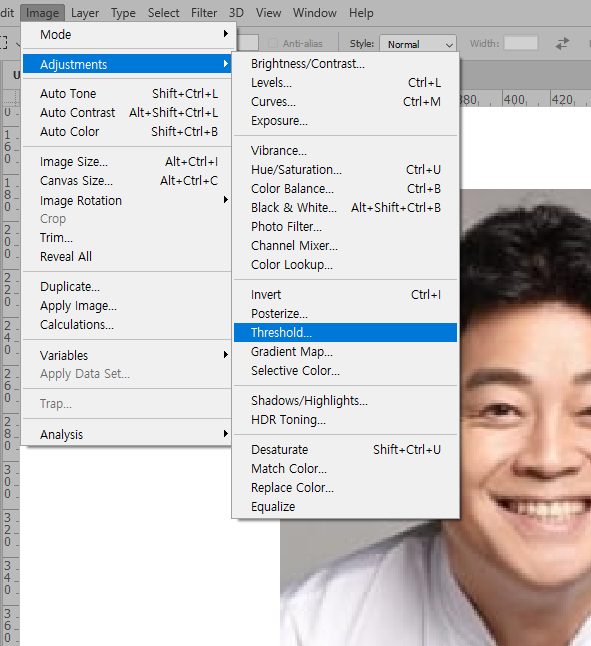Choose Auto Contrast
Viewport: 591px width, 646px height.
click(128, 112)
